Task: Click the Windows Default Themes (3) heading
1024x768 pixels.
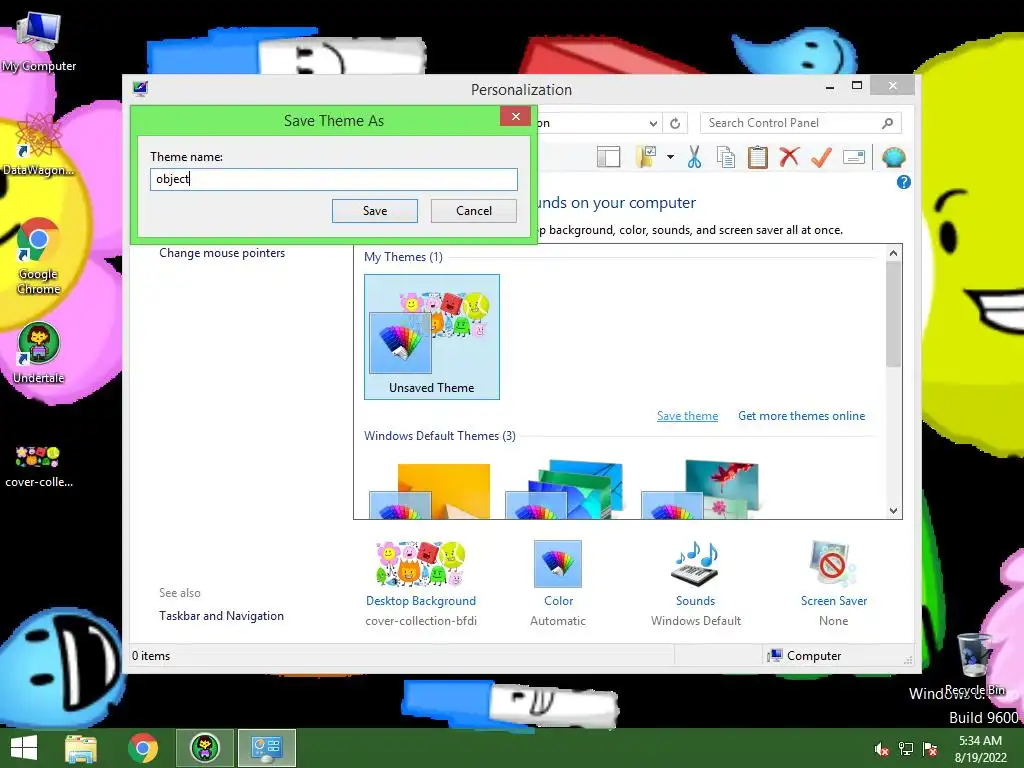Action: click(440, 436)
